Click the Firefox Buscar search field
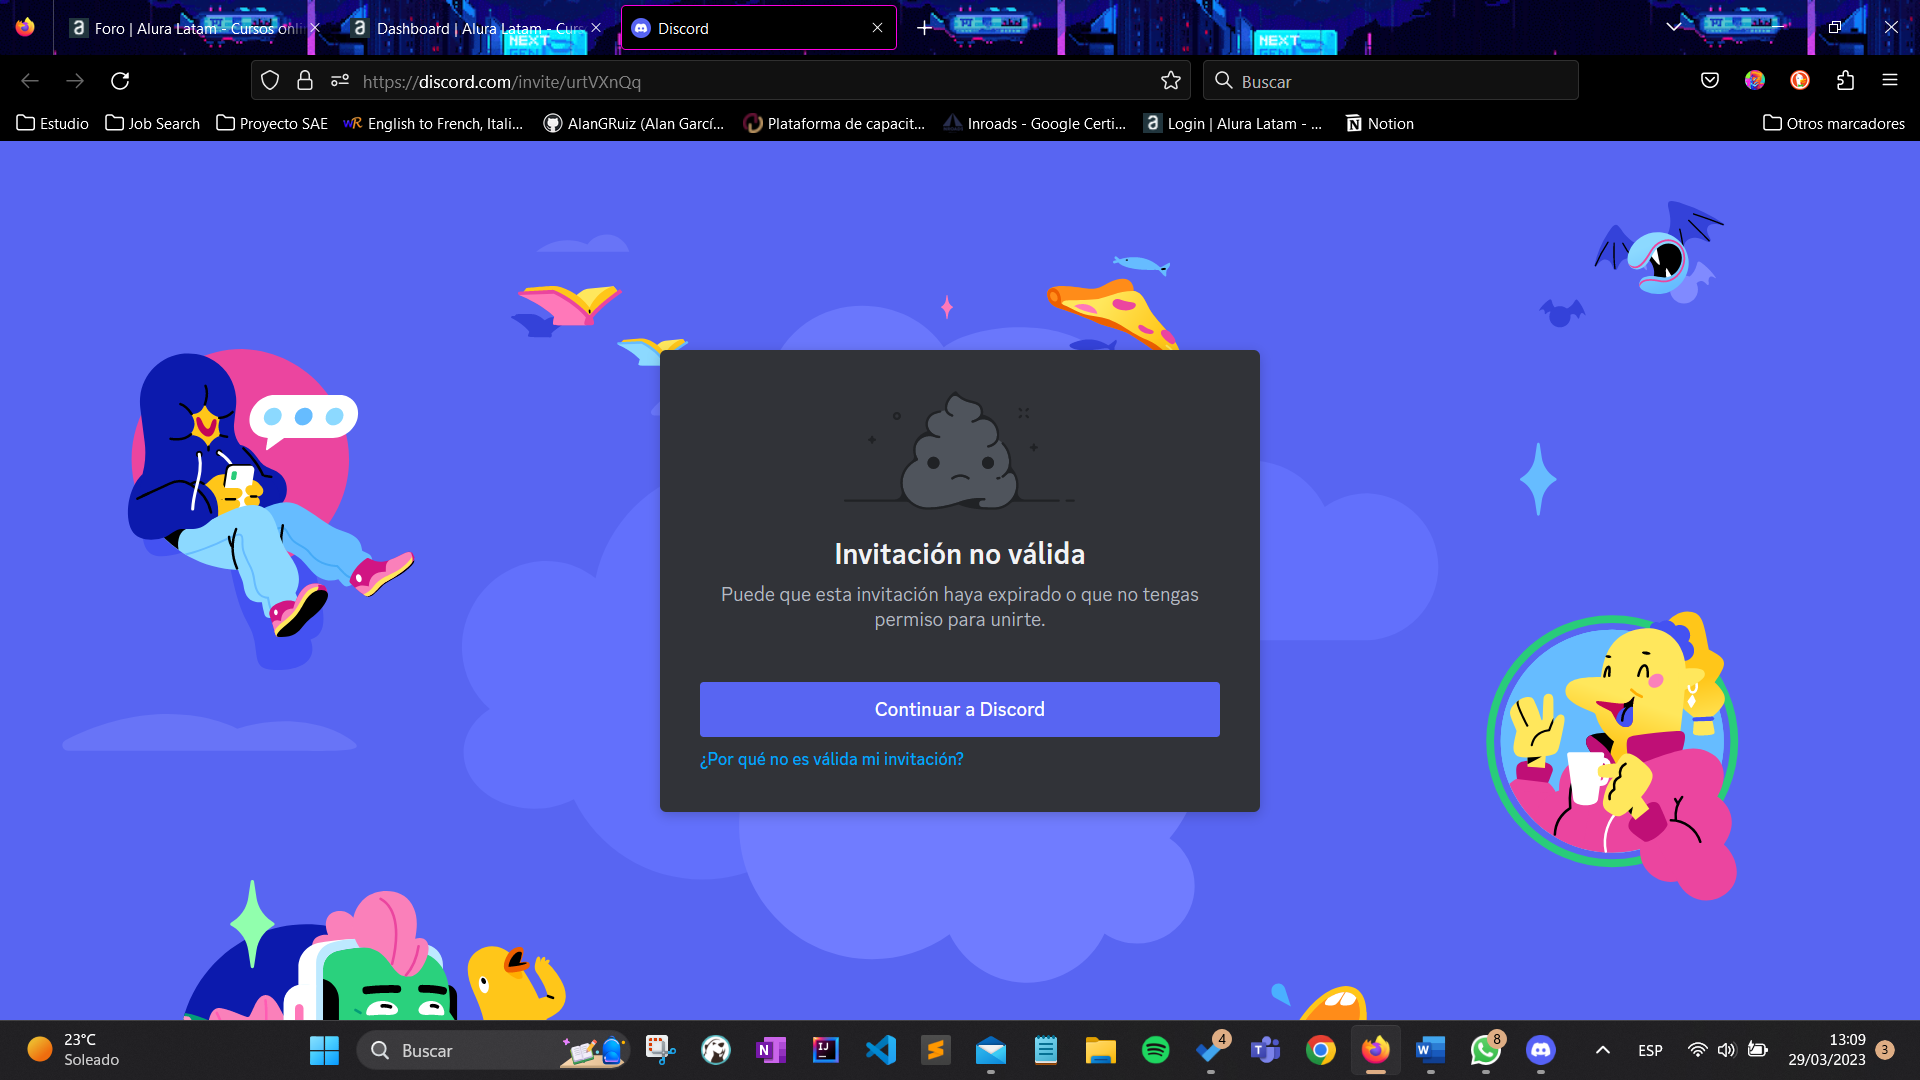Screen dimensions: 1920x1080 [1390, 81]
